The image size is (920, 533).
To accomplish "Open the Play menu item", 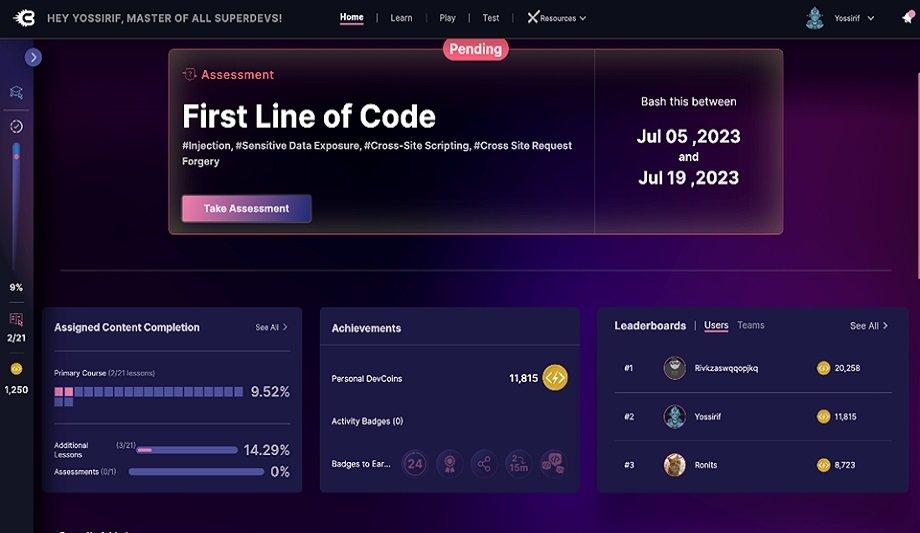I will point(447,18).
